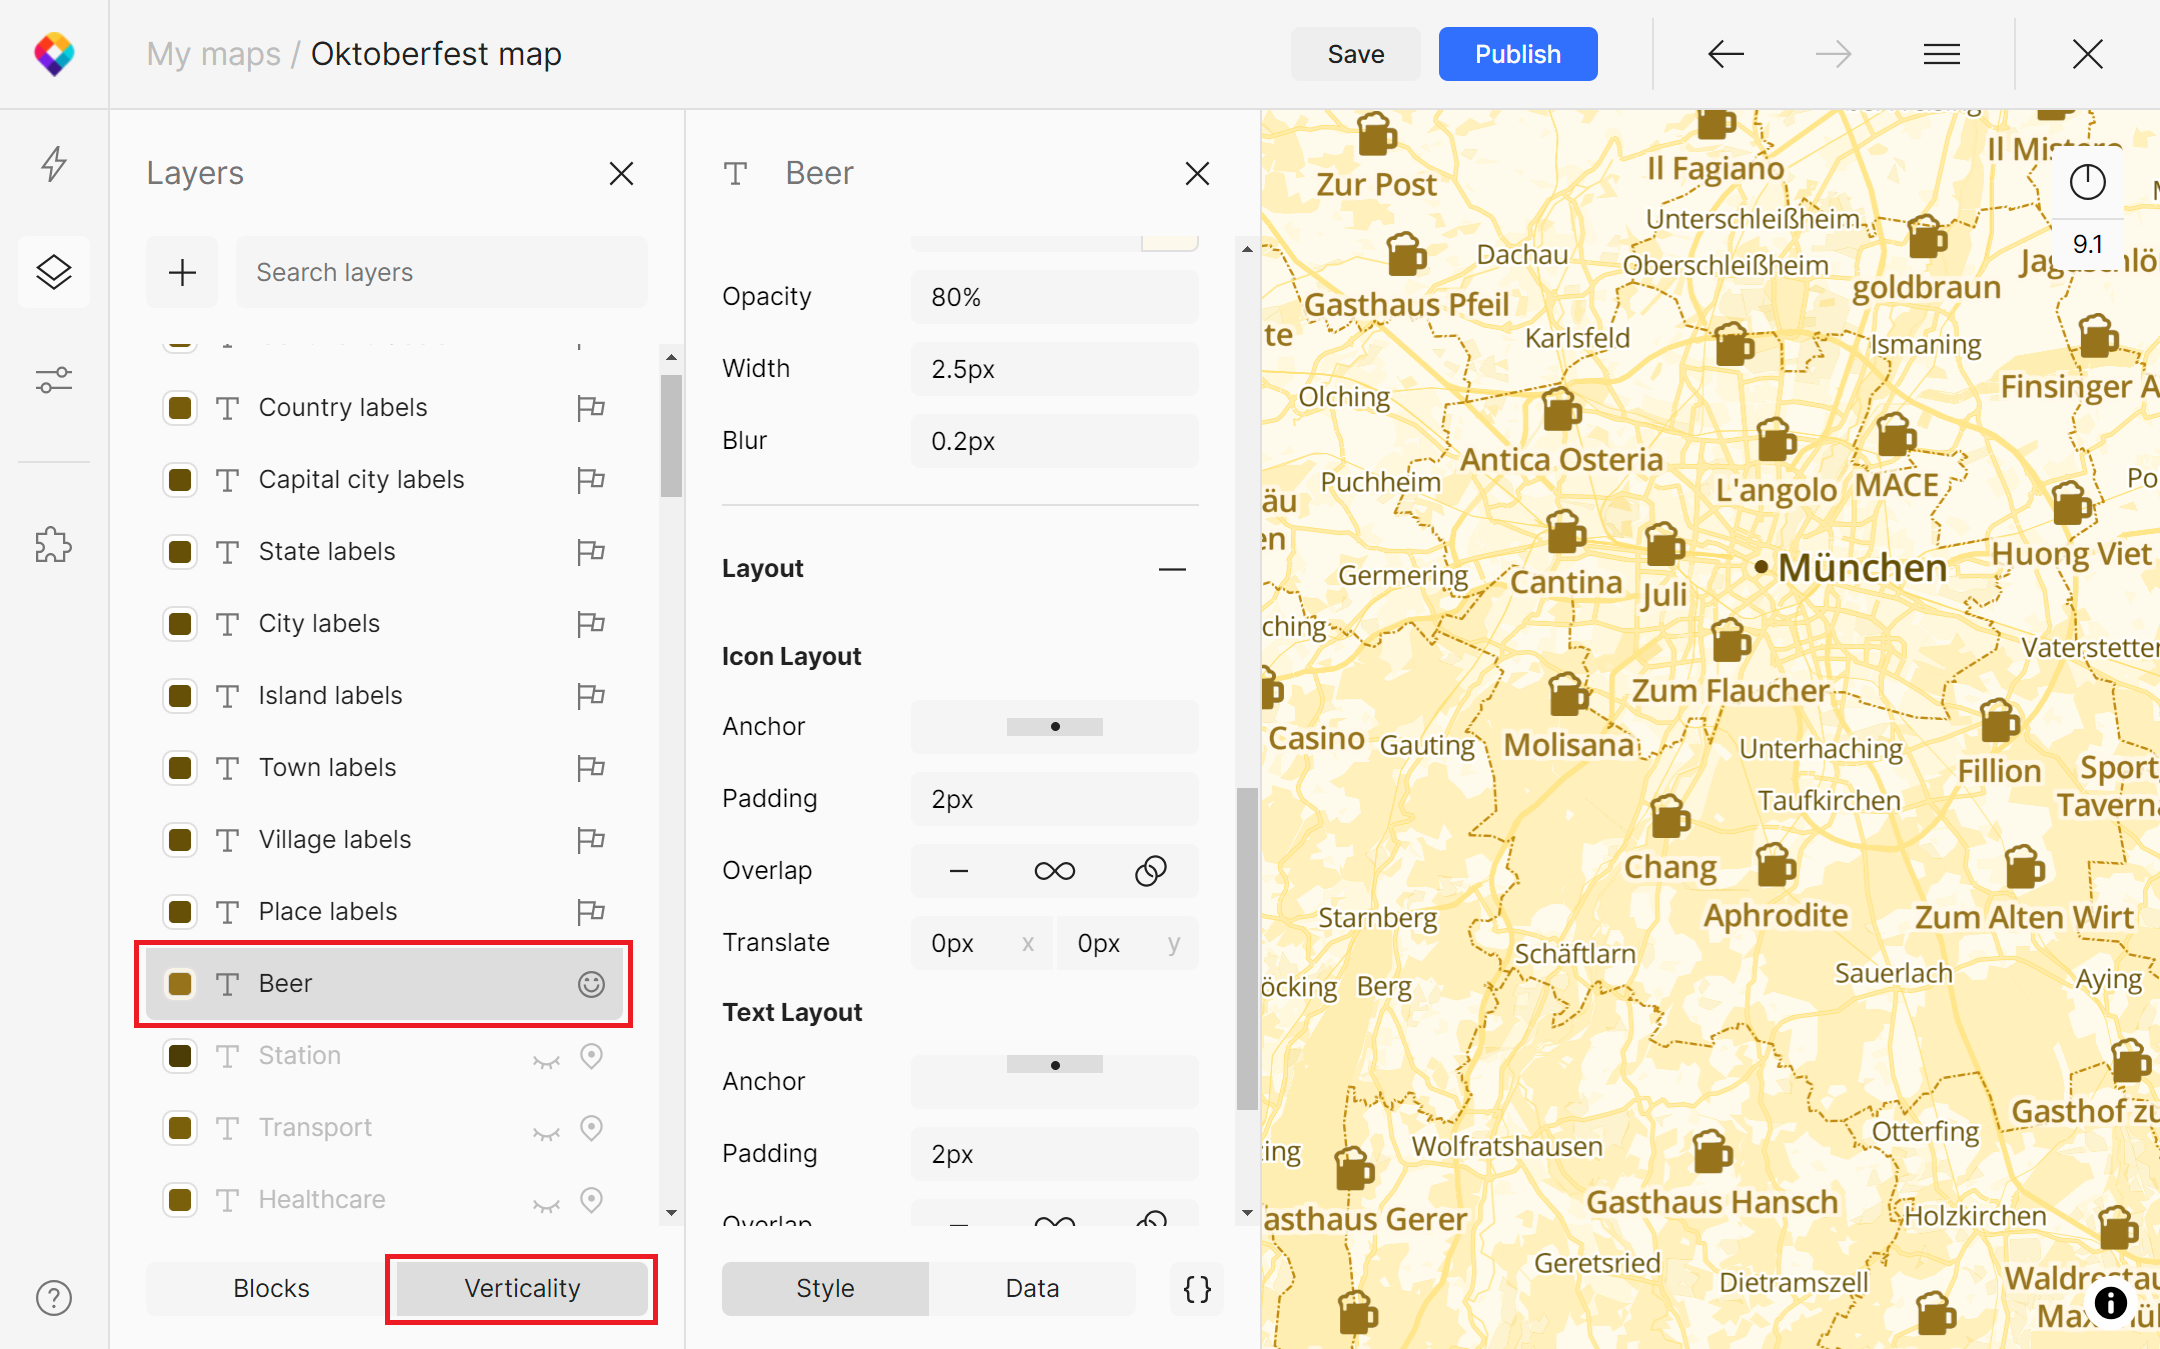Click the sliders settings sidebar icon

click(x=54, y=380)
